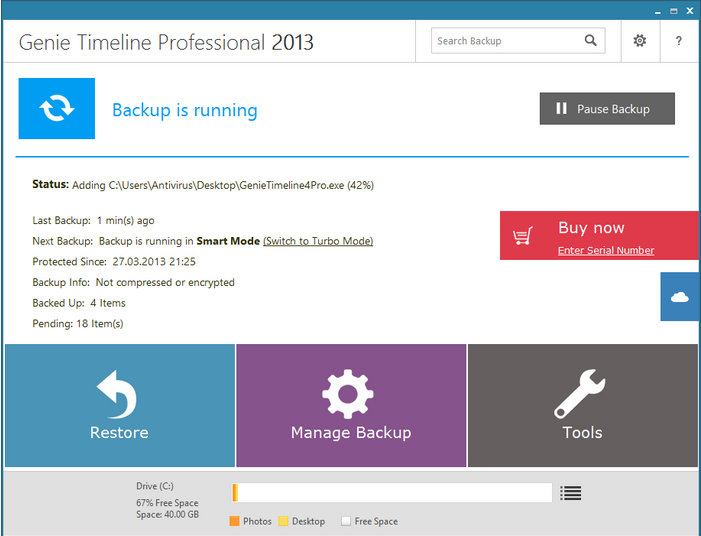Click the Status line adding GenieTimeline4Pro.exe
The height and width of the screenshot is (536, 701).
pyautogui.click(x=203, y=185)
